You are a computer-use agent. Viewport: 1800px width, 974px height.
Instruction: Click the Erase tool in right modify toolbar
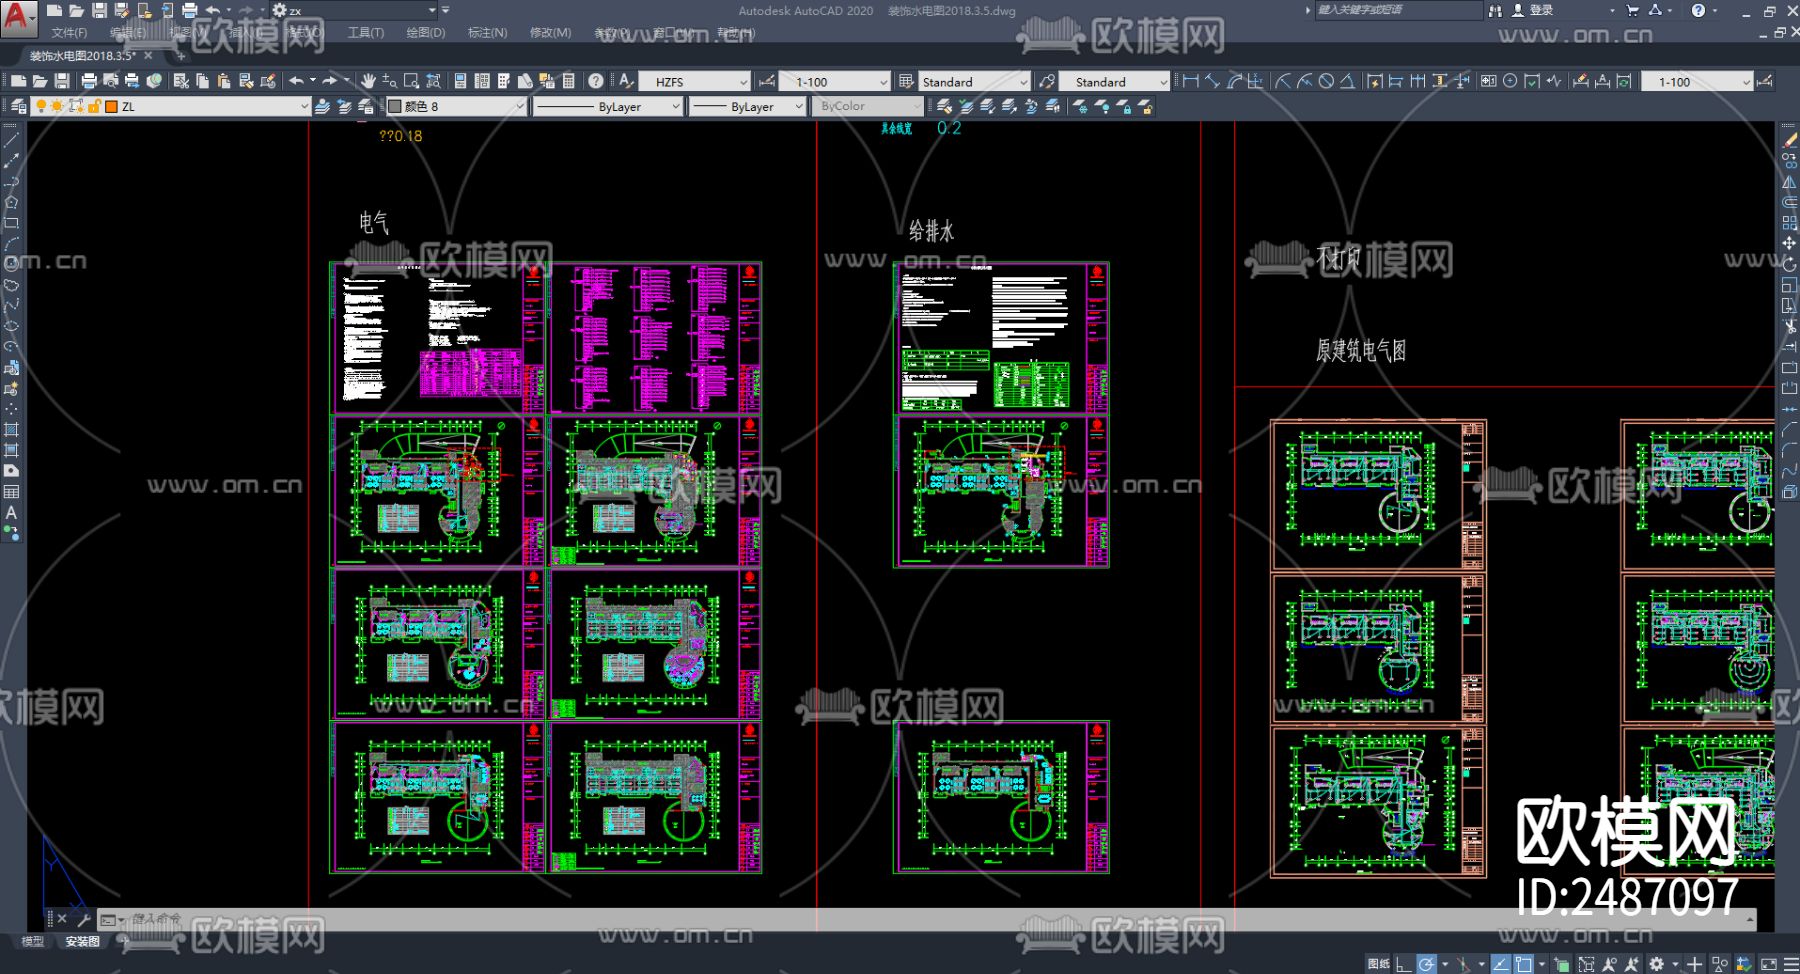coord(1789,141)
